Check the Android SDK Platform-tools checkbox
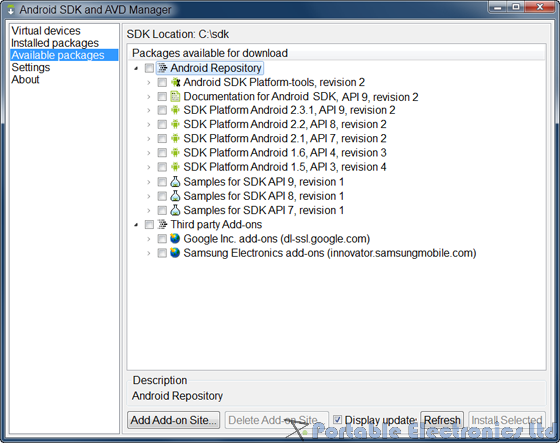The image size is (560, 443). 162,83
